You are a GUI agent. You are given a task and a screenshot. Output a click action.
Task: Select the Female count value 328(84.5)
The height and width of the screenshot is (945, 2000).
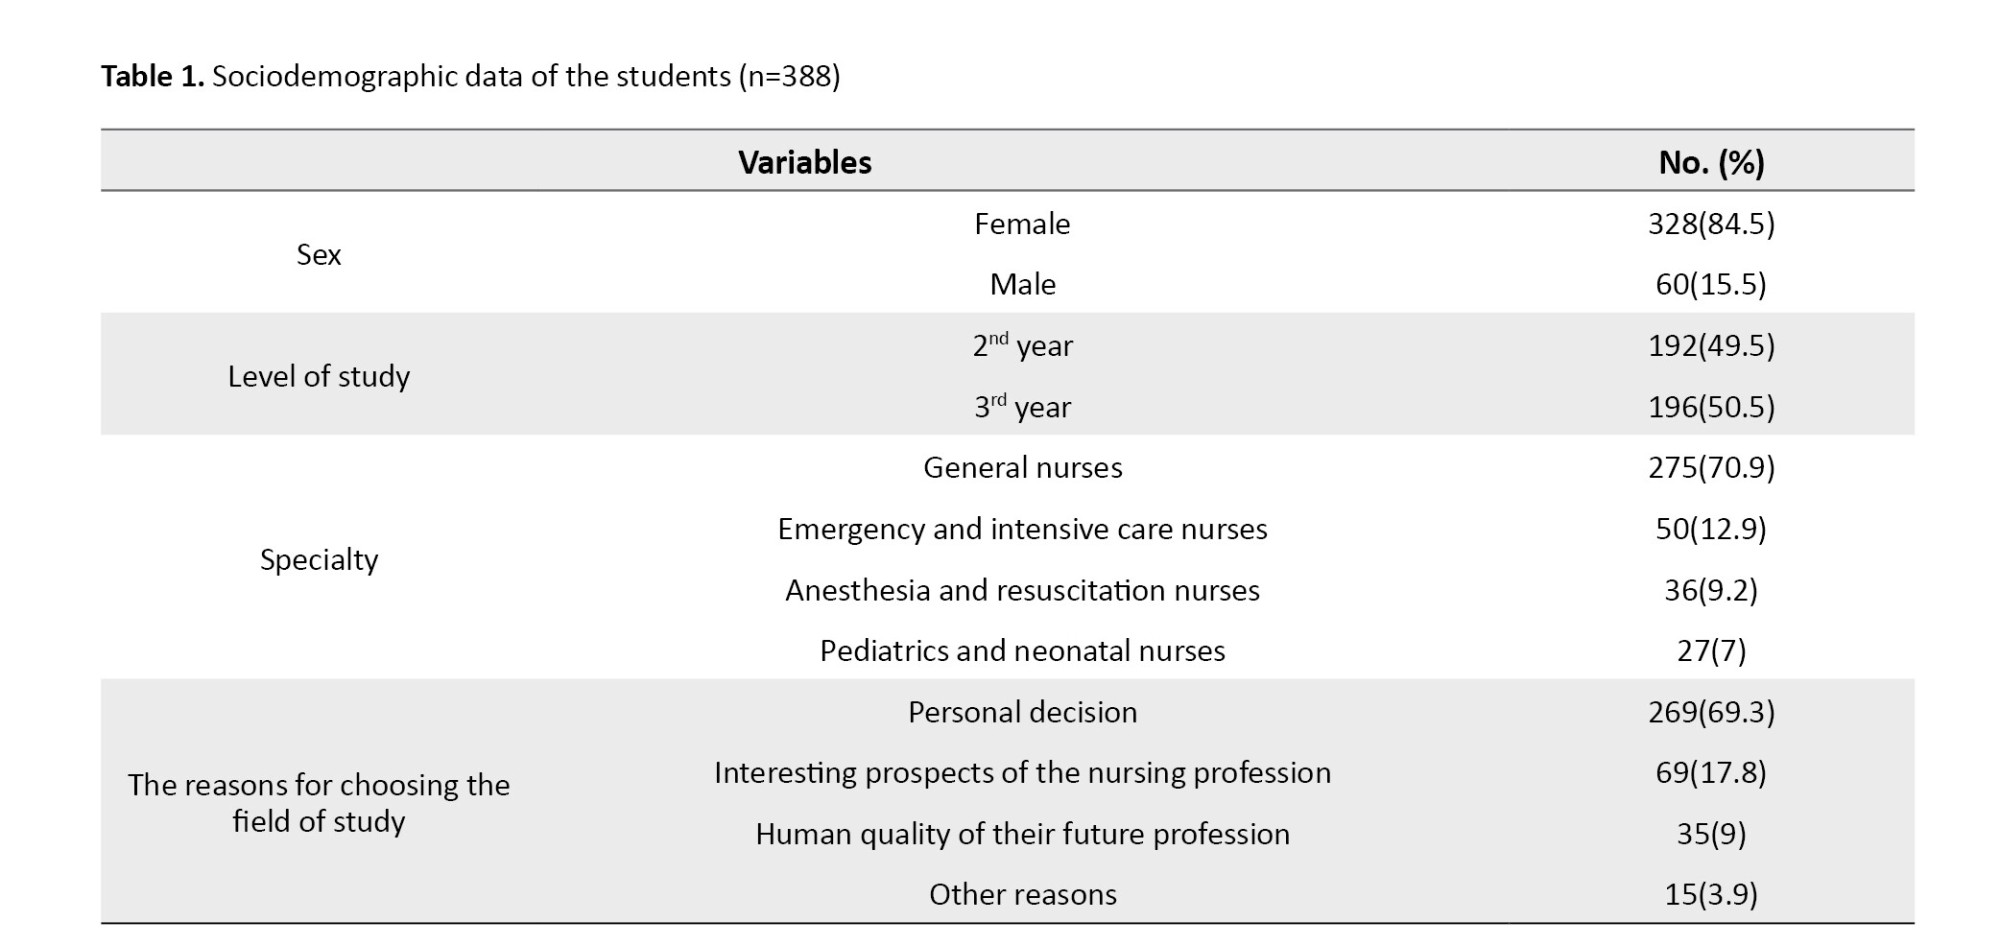[1711, 223]
